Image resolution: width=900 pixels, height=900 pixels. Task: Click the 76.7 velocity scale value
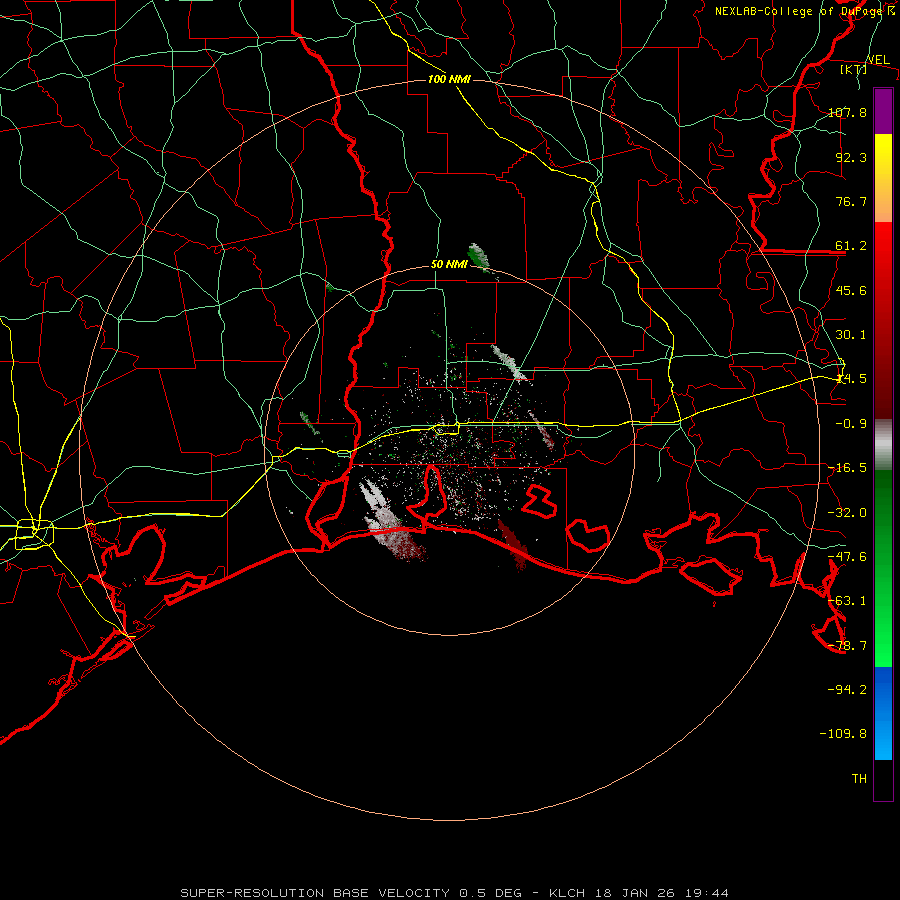pyautogui.click(x=851, y=201)
